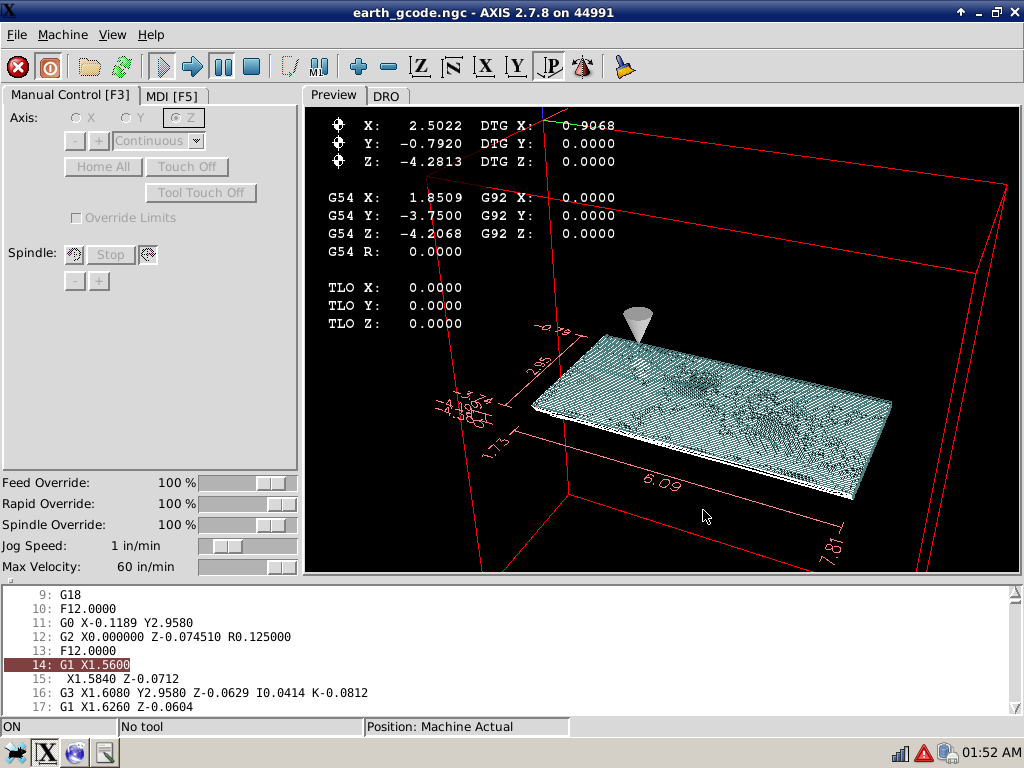Image resolution: width=1024 pixels, height=768 pixels.
Task: Click the Home All button
Action: 103,167
